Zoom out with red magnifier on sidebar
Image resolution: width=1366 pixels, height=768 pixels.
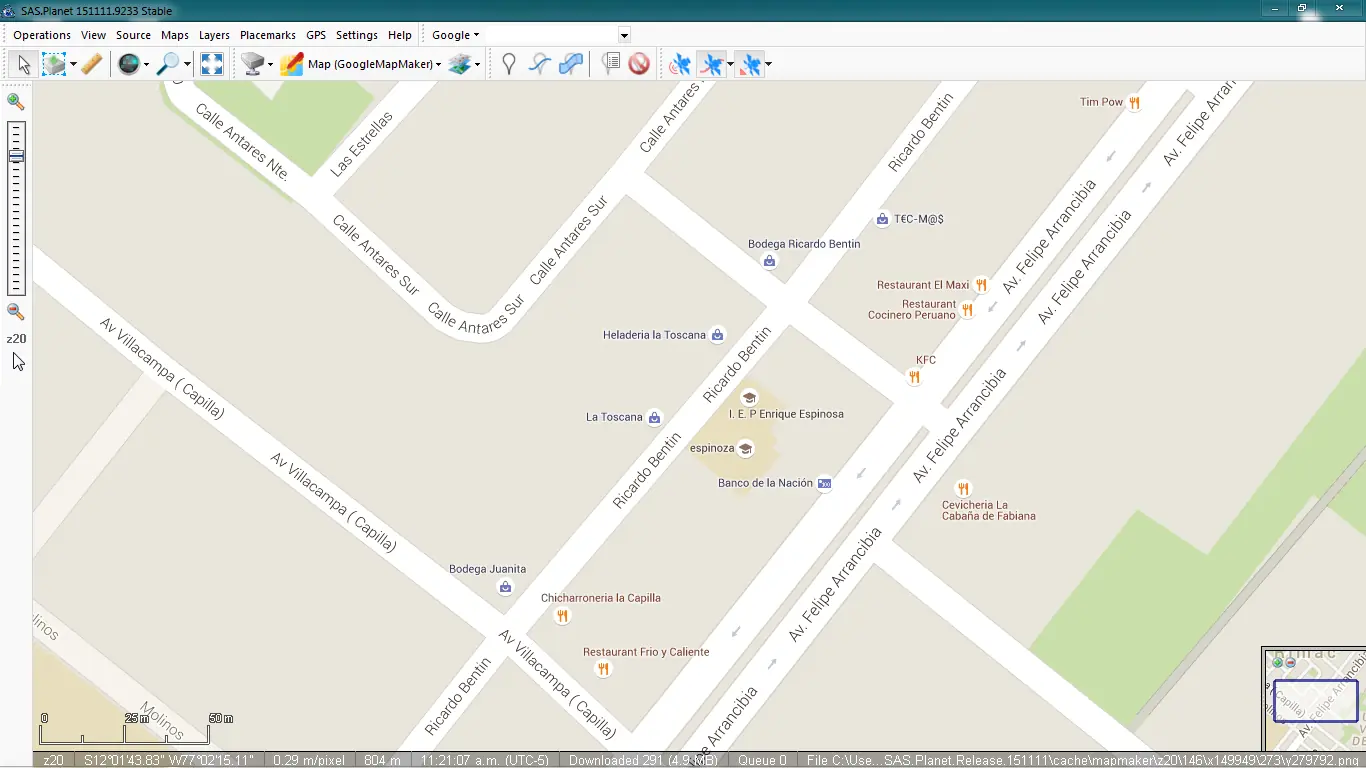[15, 311]
